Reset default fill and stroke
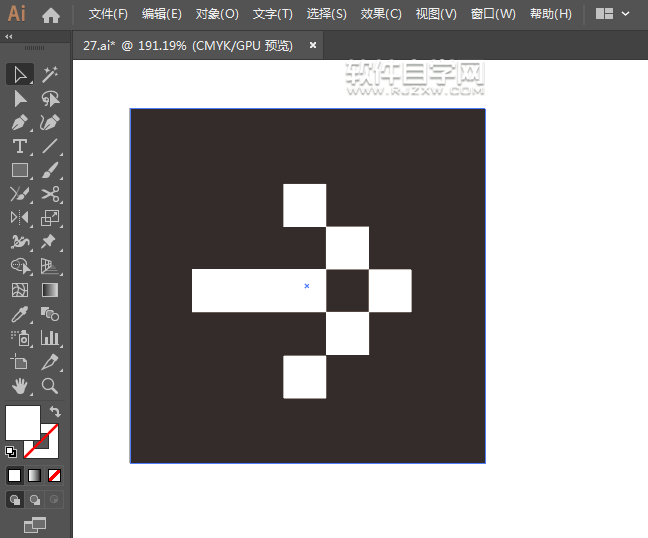The image size is (648, 538). click(x=11, y=452)
